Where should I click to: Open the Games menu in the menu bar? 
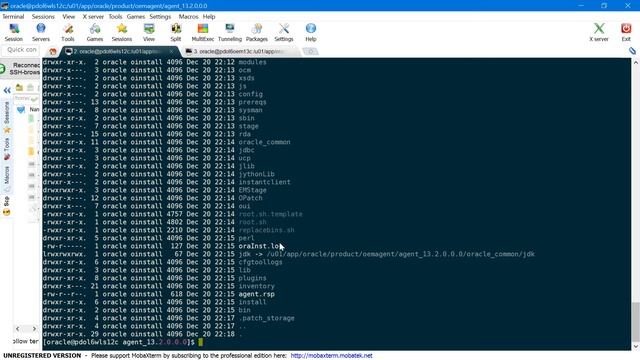coord(136,16)
